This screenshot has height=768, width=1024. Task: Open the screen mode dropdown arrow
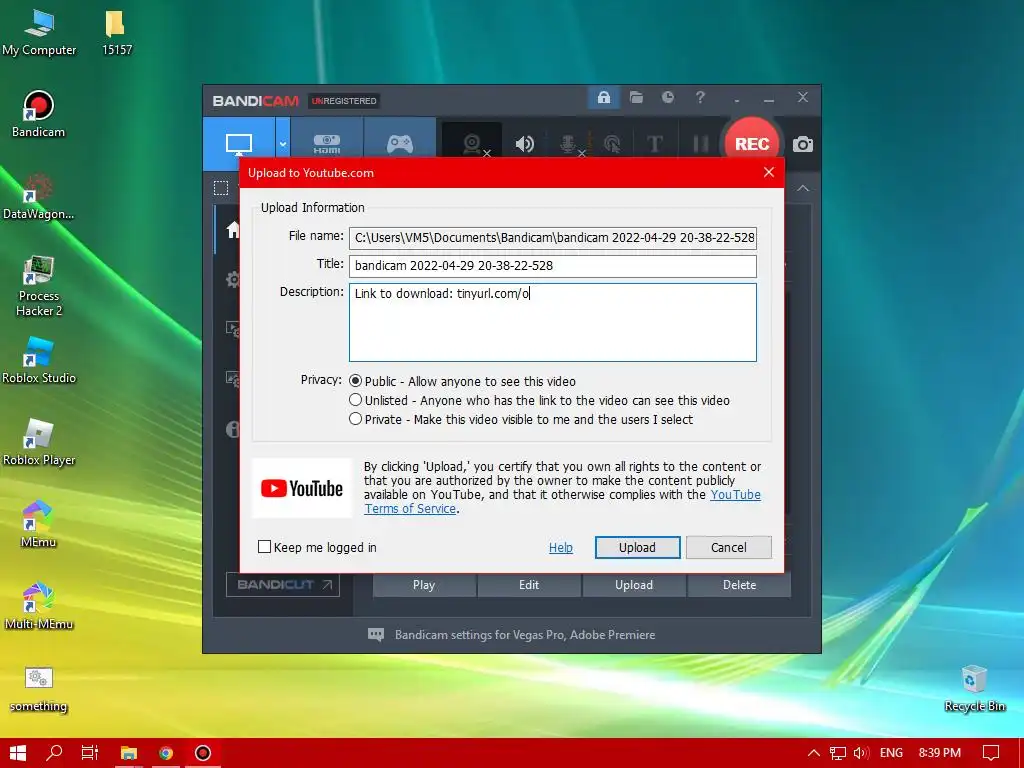[x=283, y=144]
